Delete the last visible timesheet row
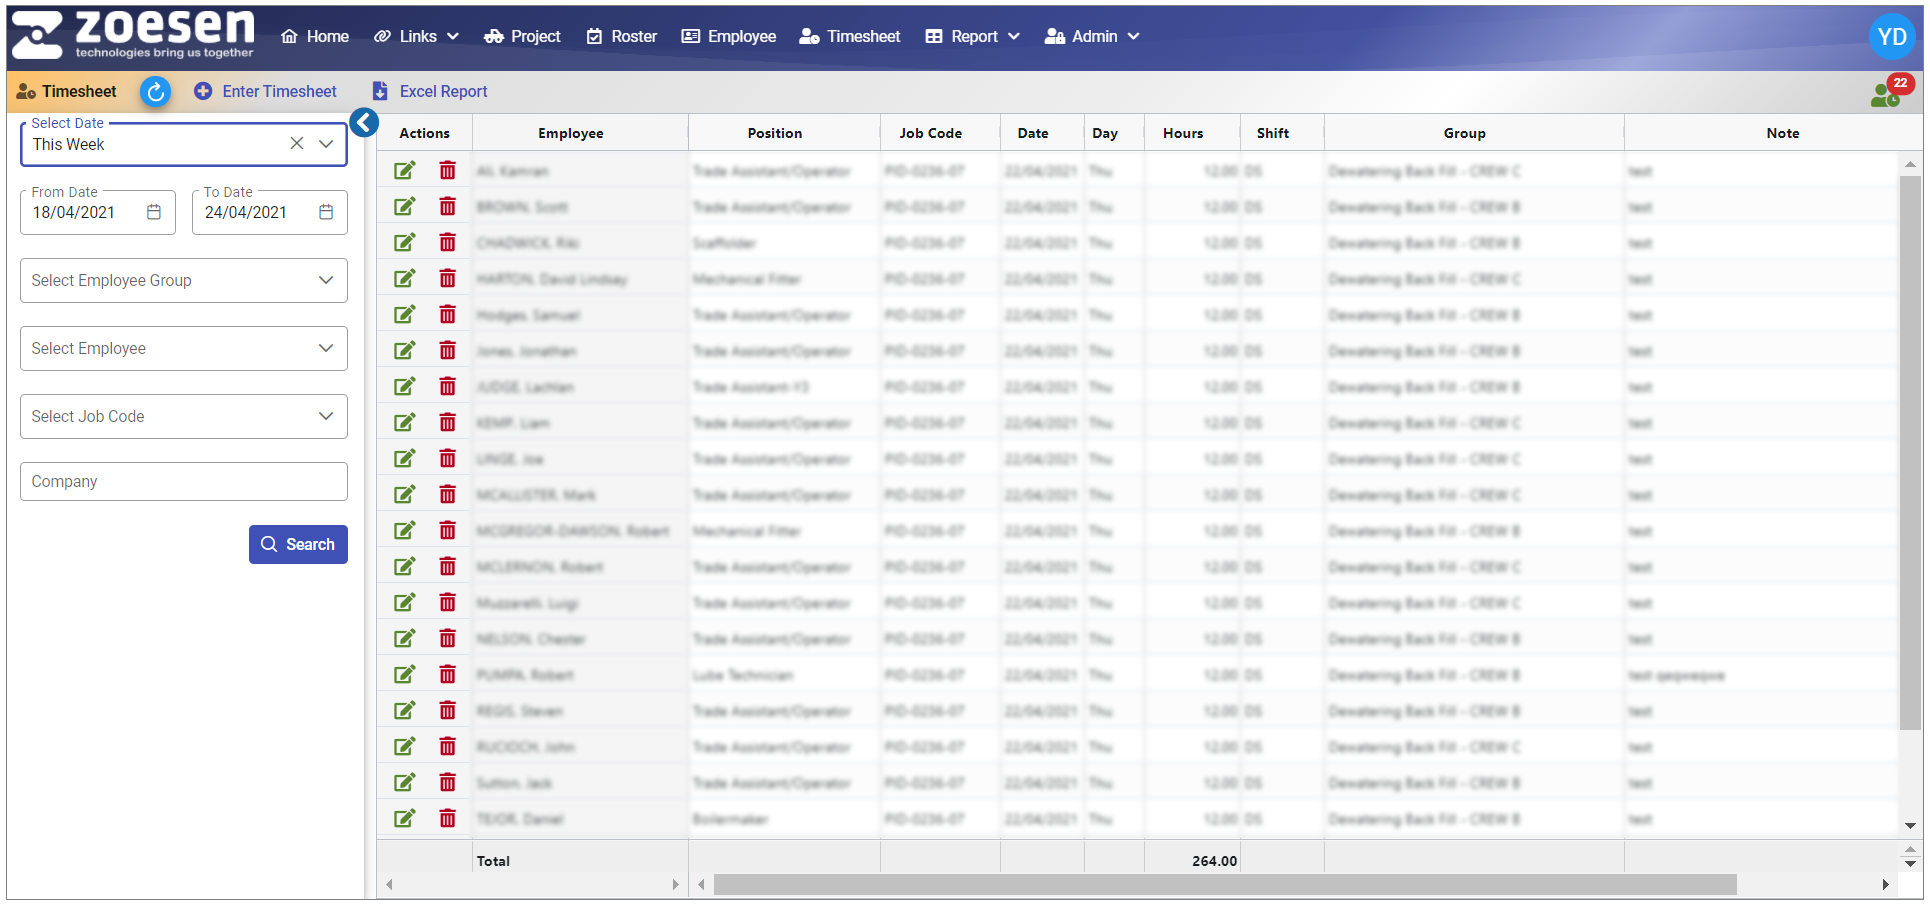The image size is (1930, 905). tap(447, 819)
